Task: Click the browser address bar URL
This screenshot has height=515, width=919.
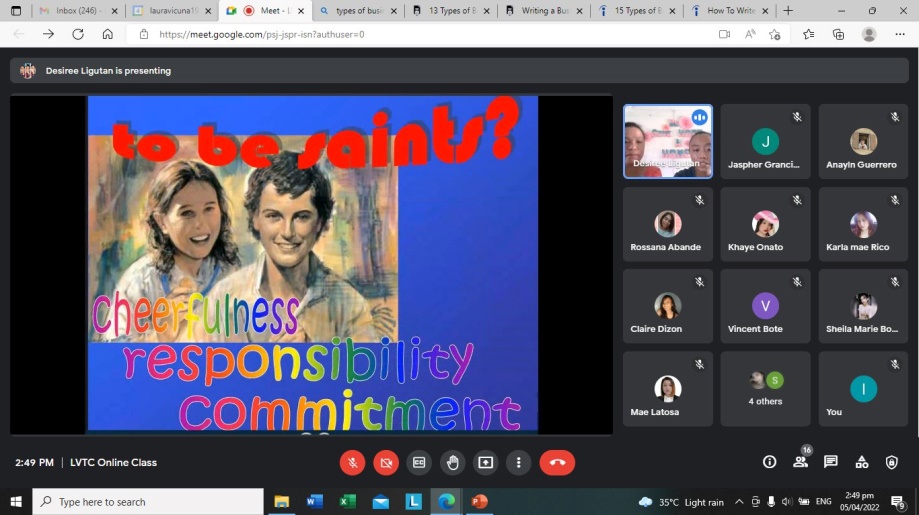Action: point(262,34)
